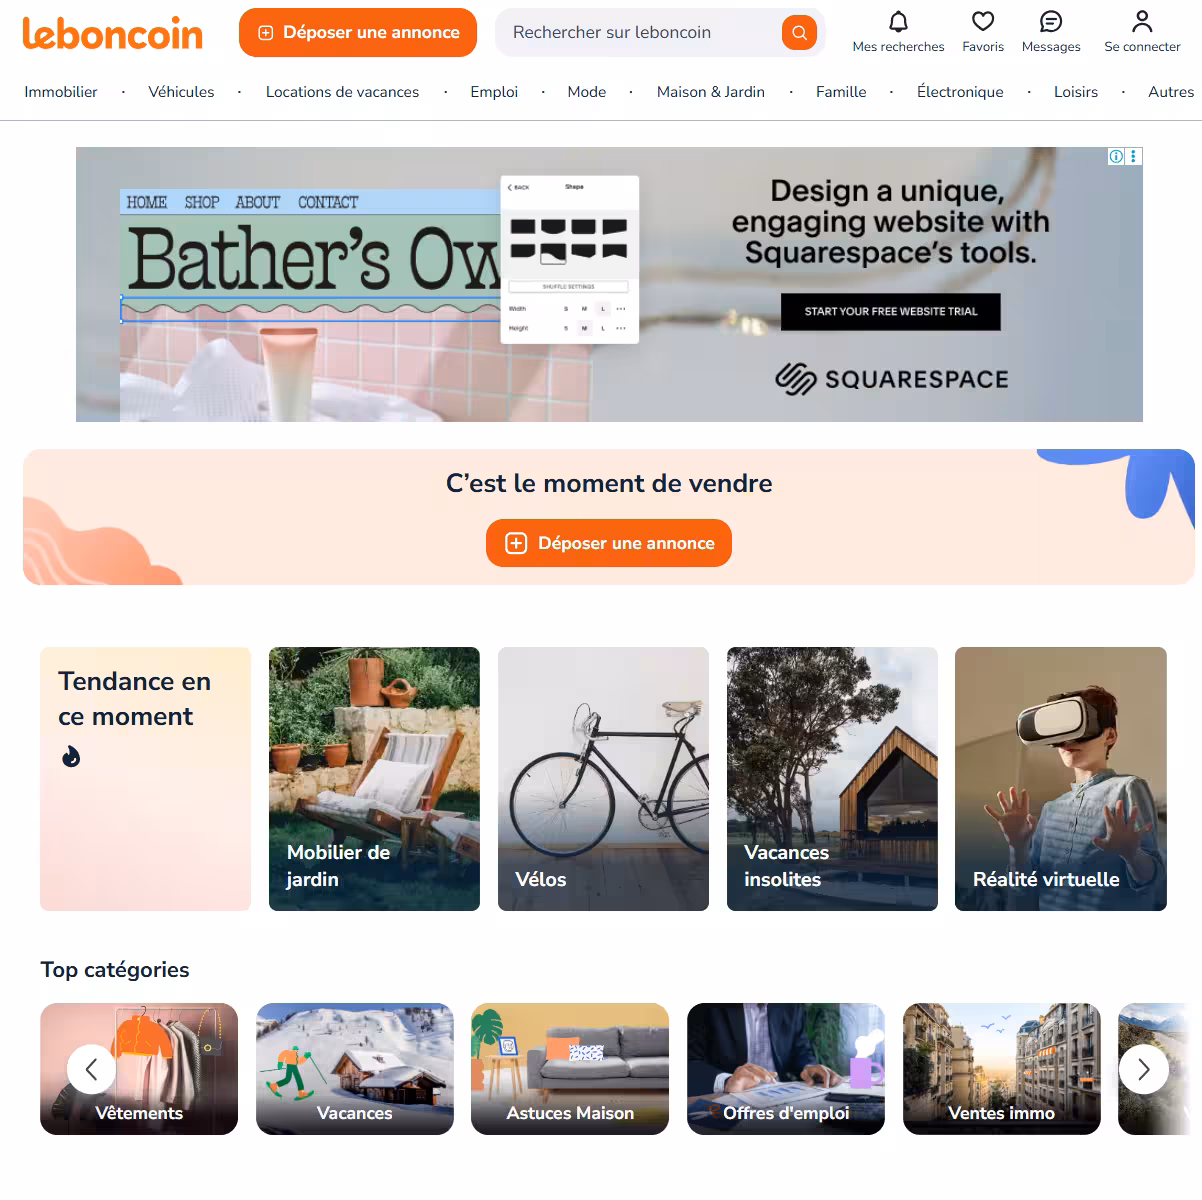Click the orange search magnifier icon
Screen dimensions: 1202x1200
coord(799,33)
